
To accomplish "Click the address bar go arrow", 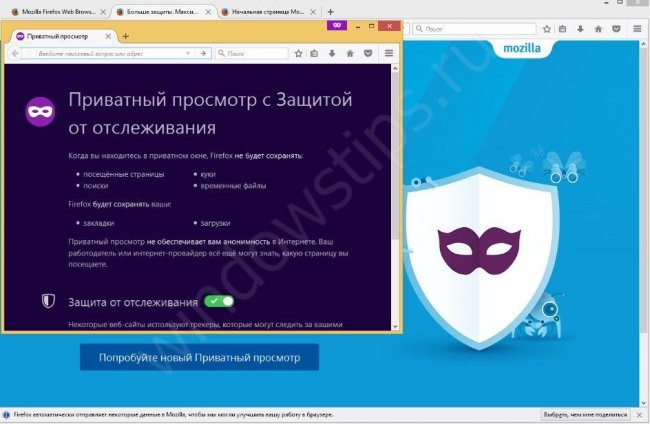I will [203, 53].
